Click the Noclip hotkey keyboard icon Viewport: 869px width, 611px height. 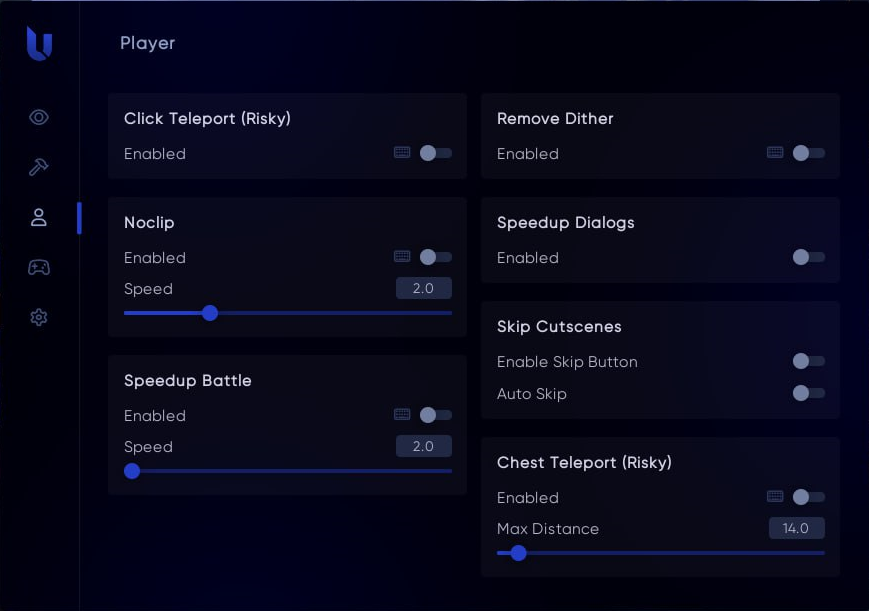click(x=402, y=257)
